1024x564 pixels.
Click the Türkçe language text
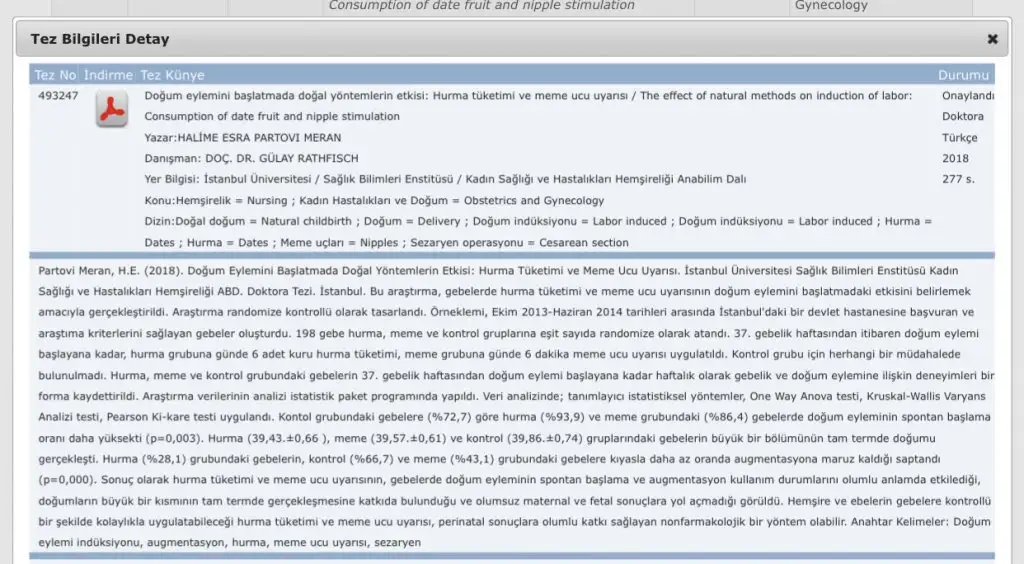[959, 138]
